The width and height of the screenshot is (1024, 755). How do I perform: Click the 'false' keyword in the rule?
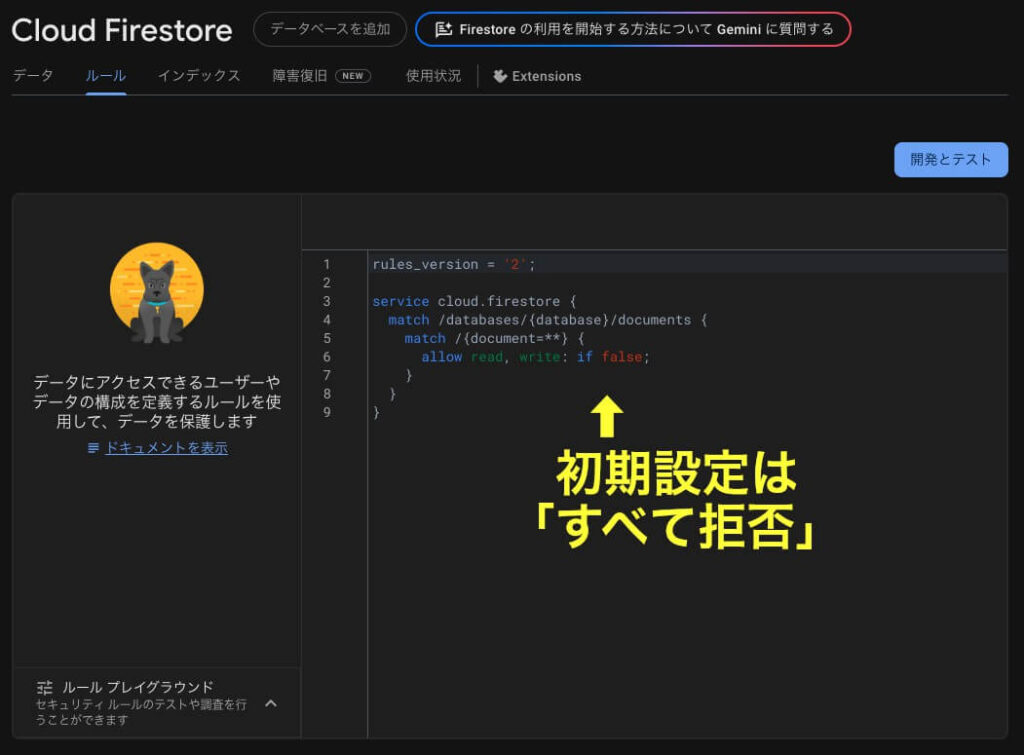(x=622, y=357)
